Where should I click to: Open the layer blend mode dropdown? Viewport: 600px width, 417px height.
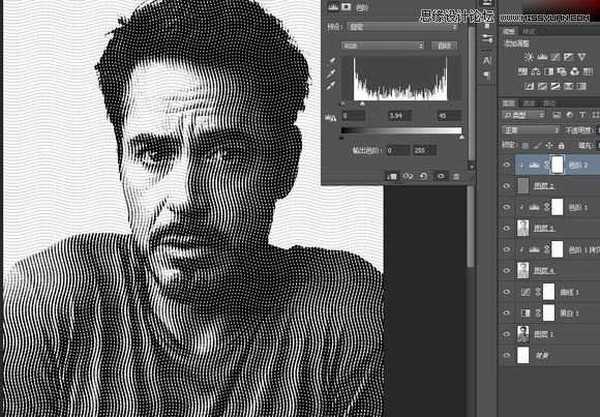(530, 130)
